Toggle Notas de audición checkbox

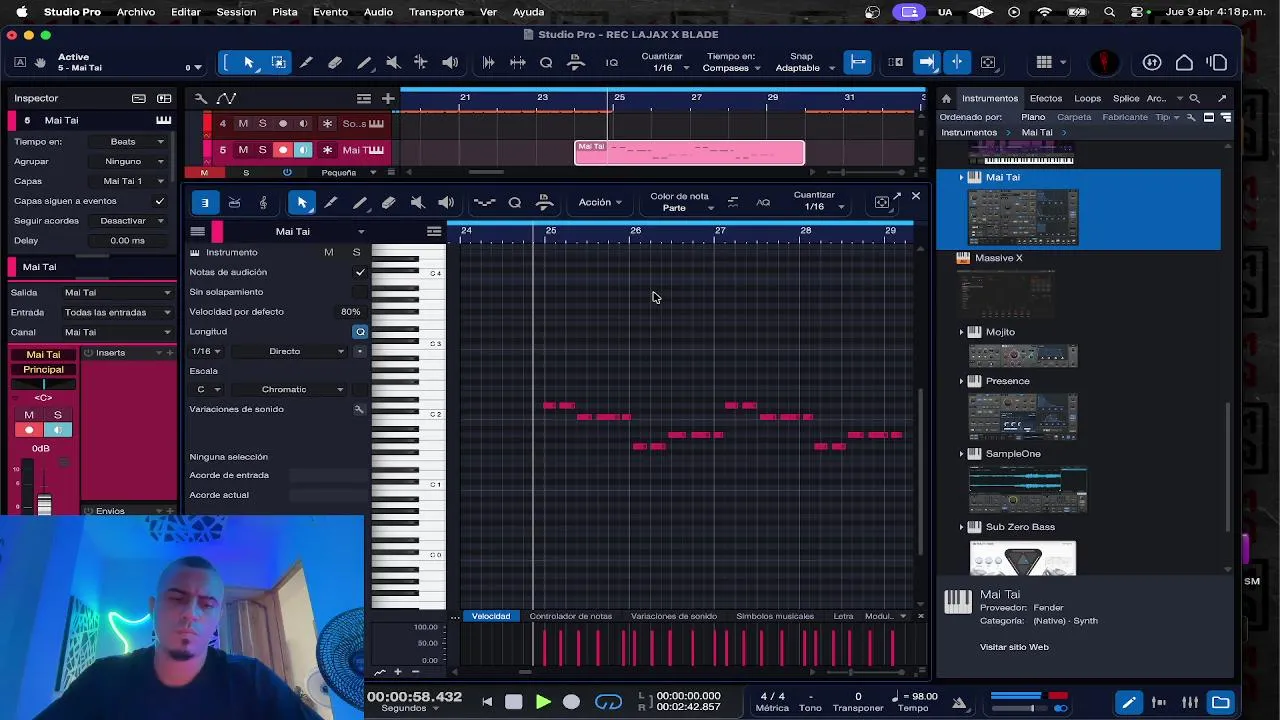pos(360,272)
